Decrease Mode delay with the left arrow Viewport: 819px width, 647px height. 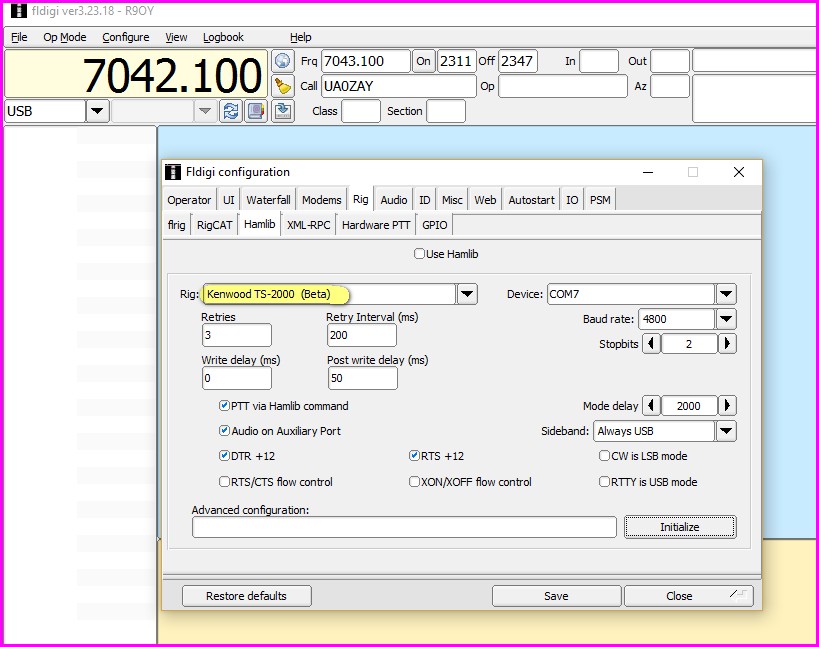pyautogui.click(x=651, y=406)
